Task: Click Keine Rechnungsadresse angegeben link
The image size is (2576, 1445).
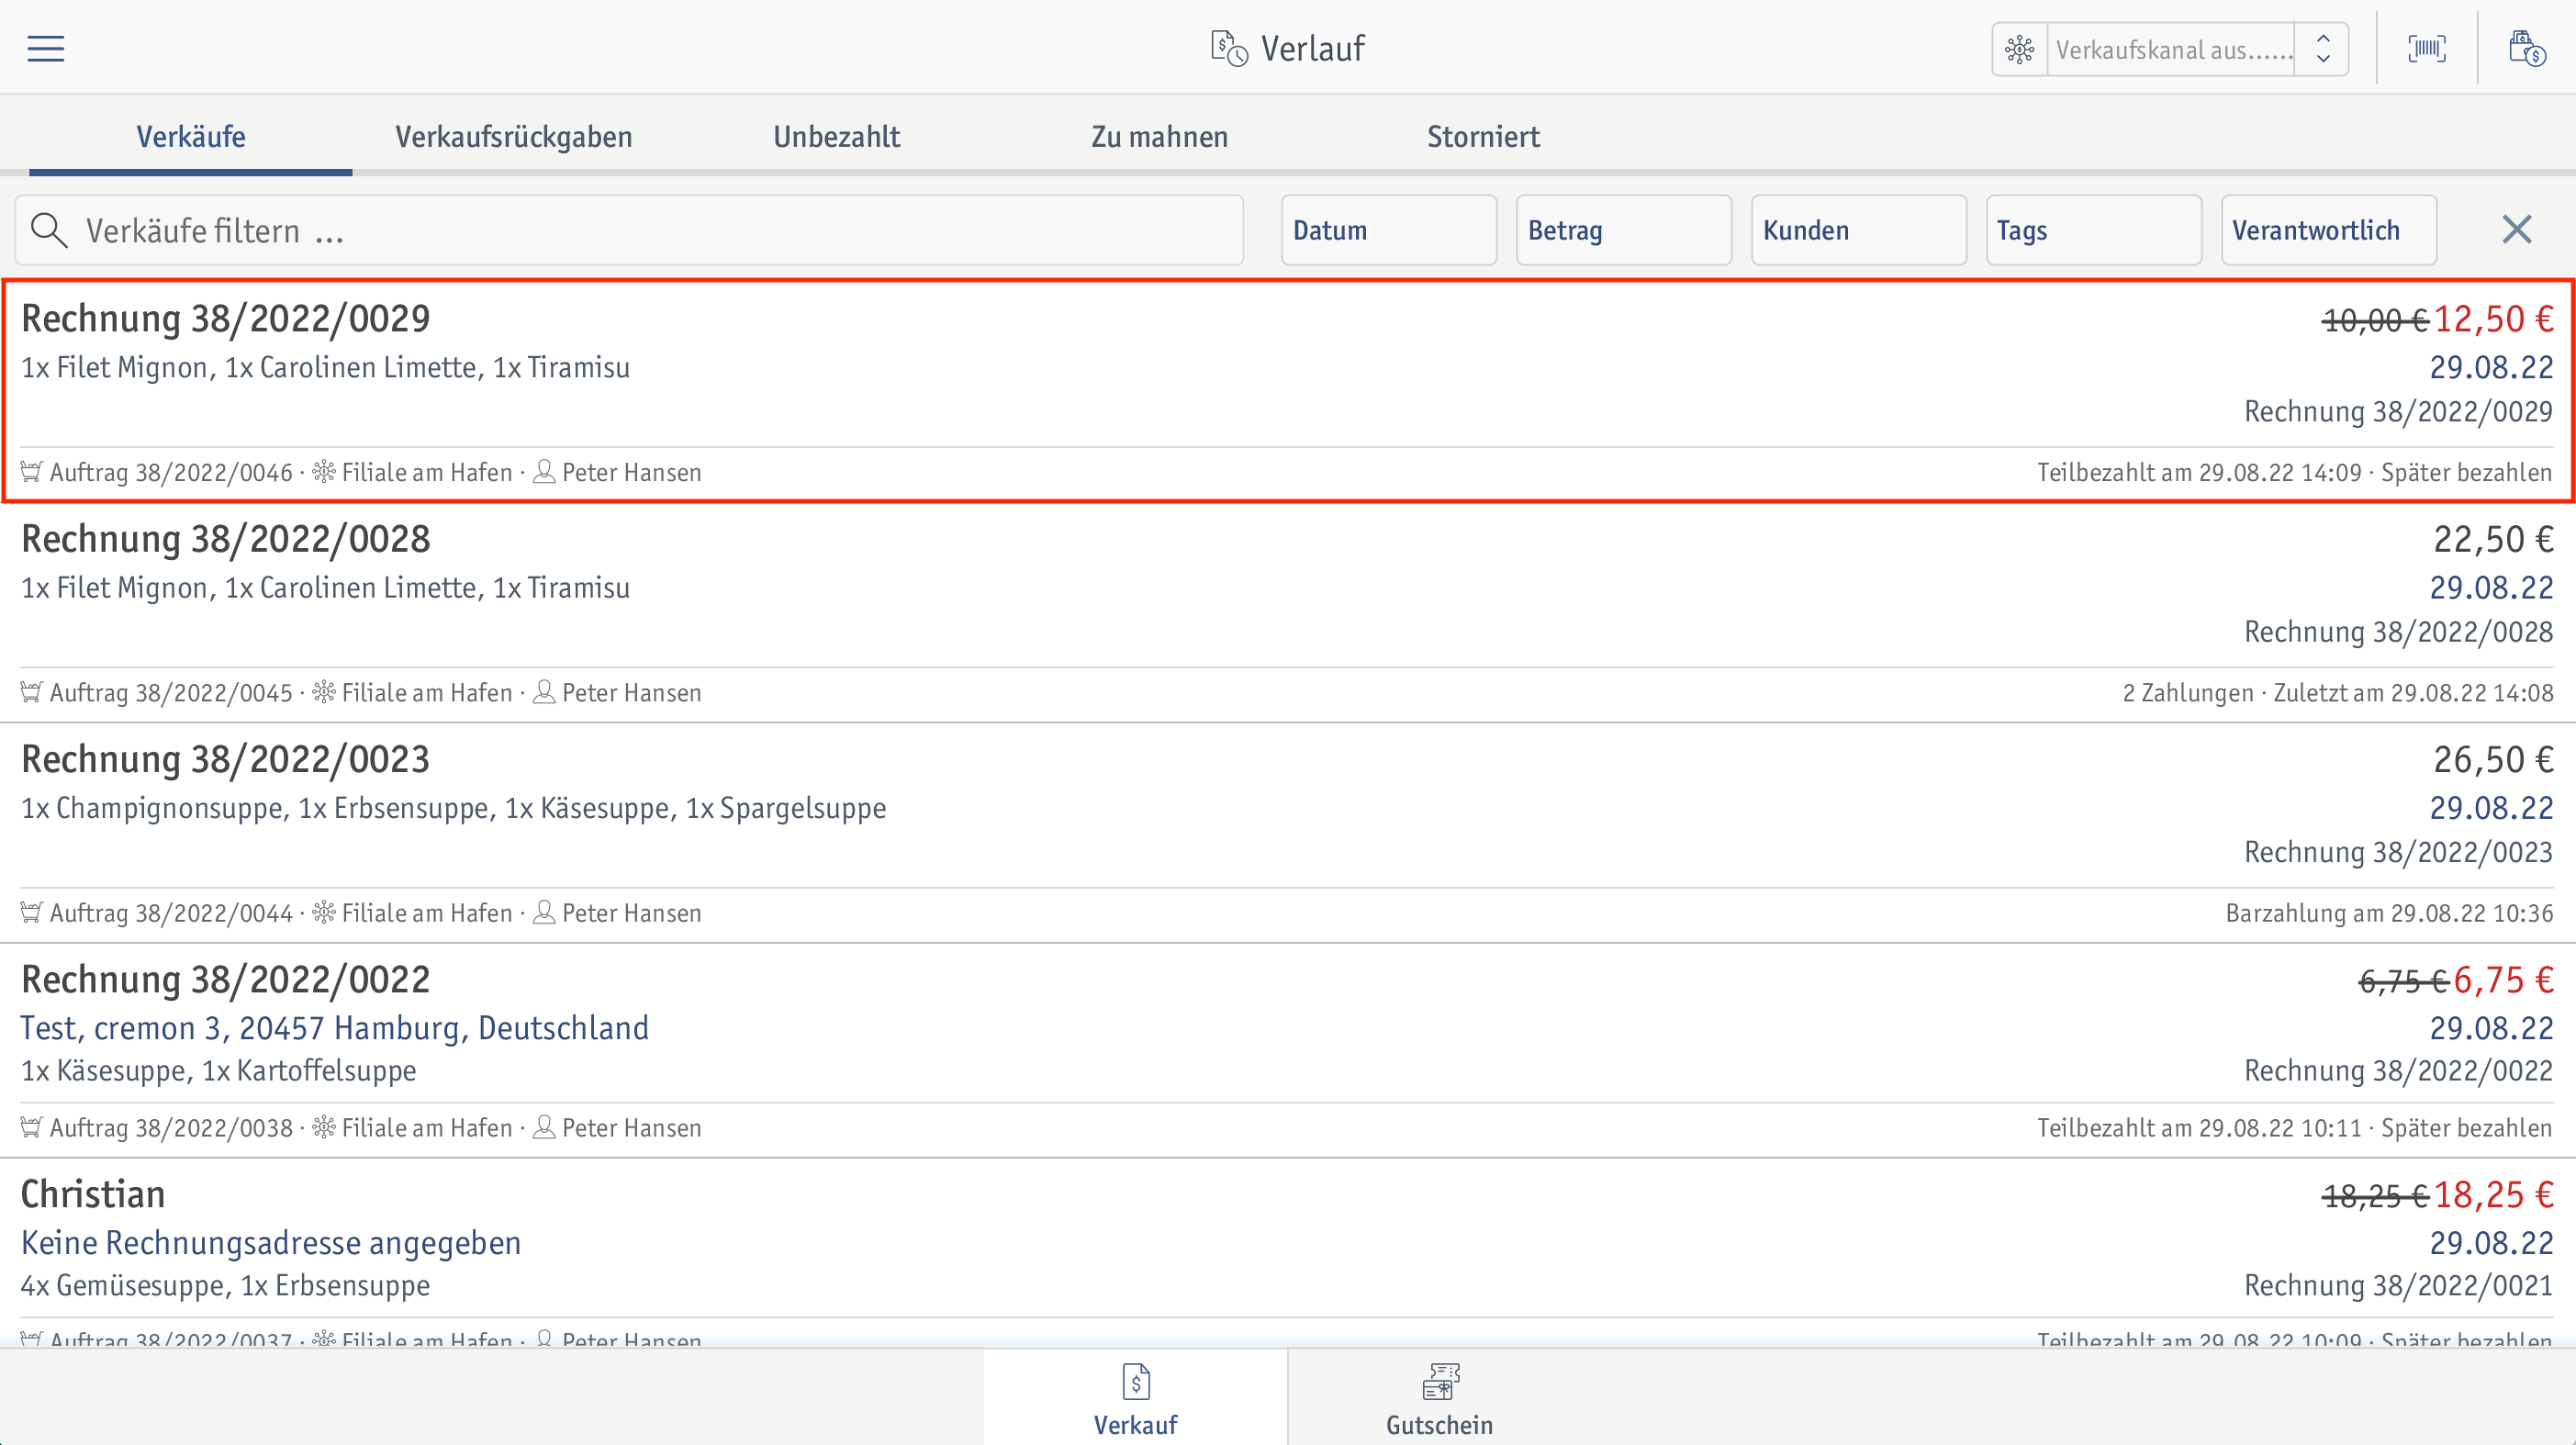Action: pyautogui.click(x=271, y=1243)
